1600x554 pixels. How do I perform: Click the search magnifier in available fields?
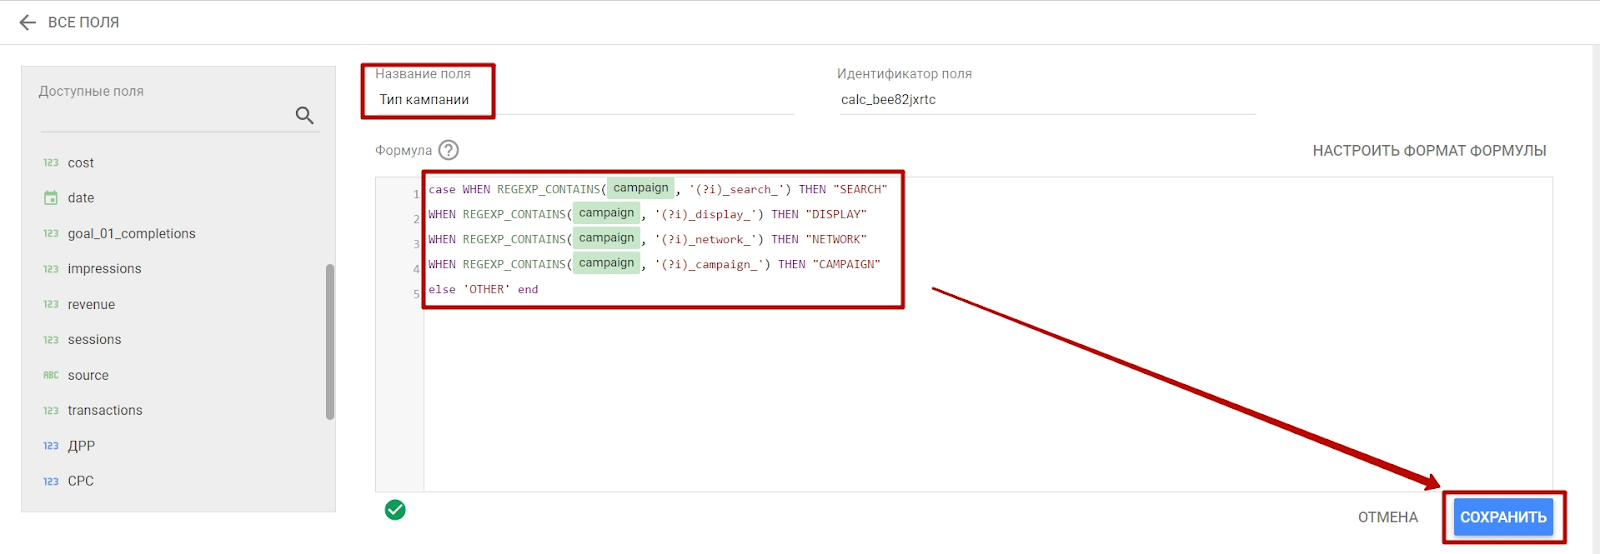305,115
